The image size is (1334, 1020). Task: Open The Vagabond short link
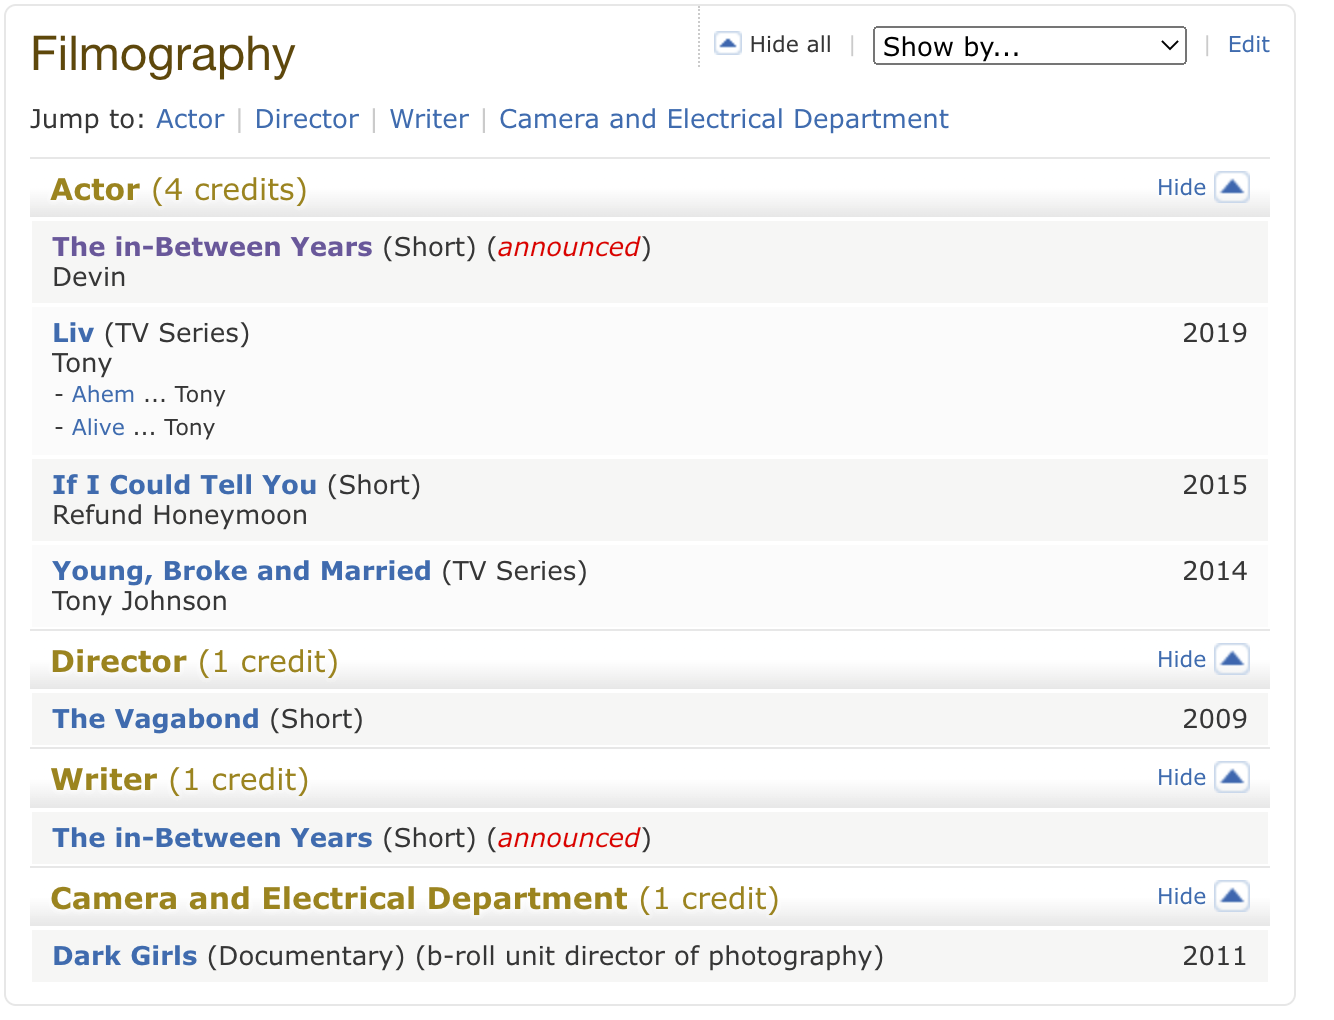point(155,719)
